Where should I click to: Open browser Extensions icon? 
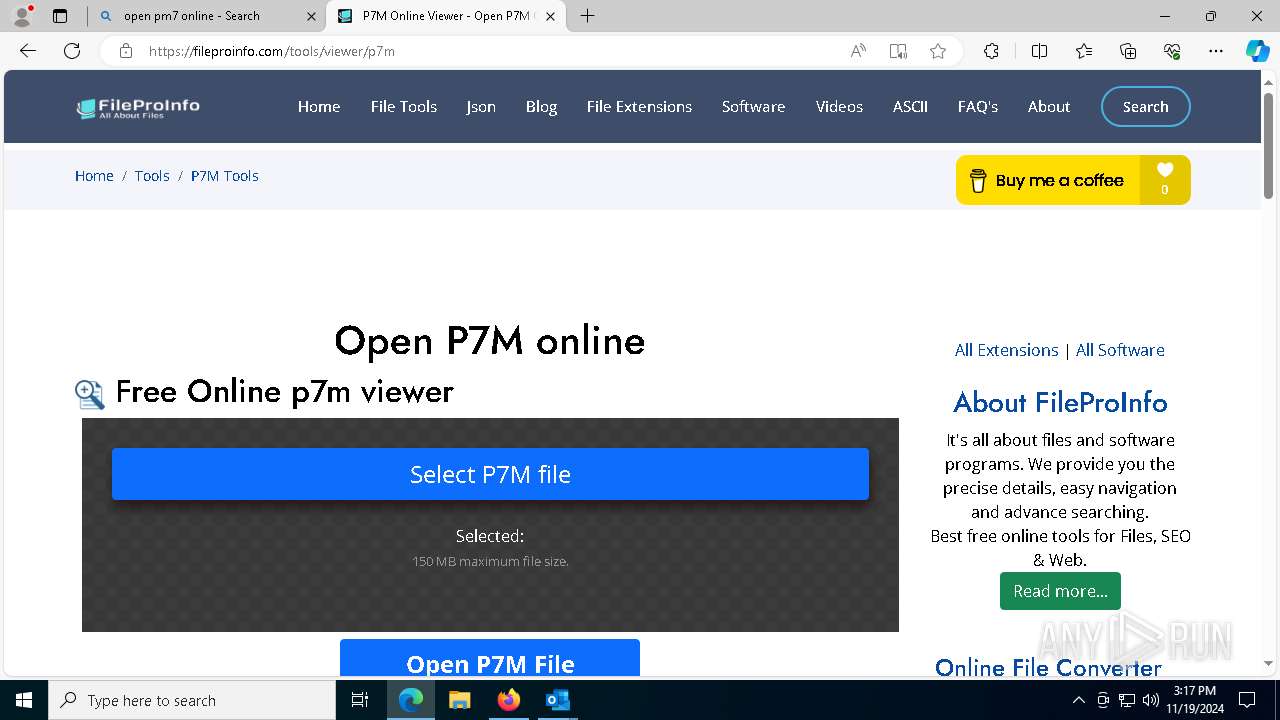tap(991, 51)
